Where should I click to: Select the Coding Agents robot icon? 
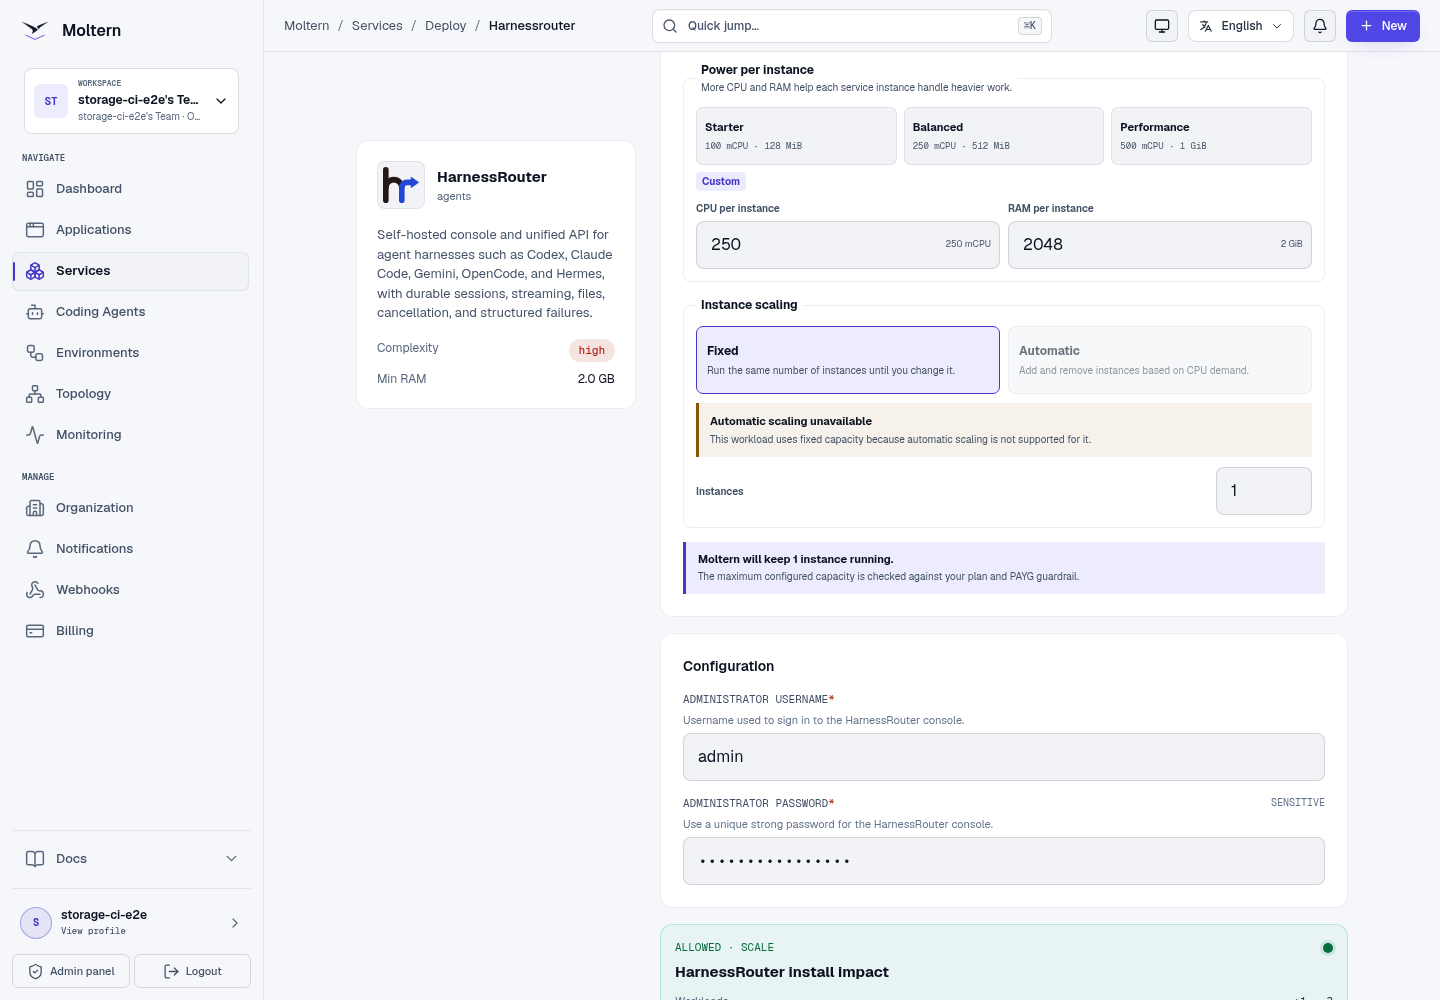[x=35, y=312]
